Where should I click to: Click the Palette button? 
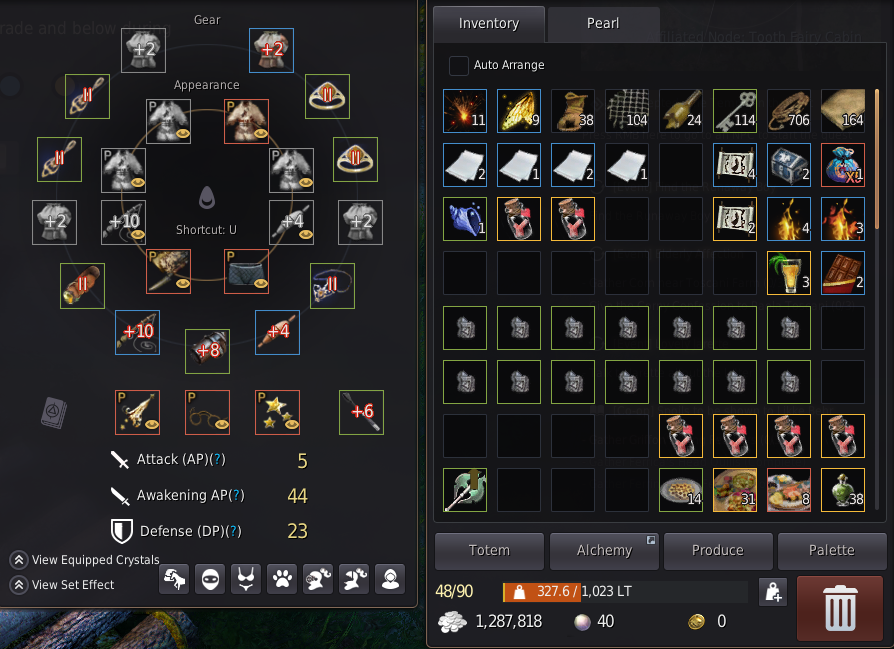click(x=832, y=551)
